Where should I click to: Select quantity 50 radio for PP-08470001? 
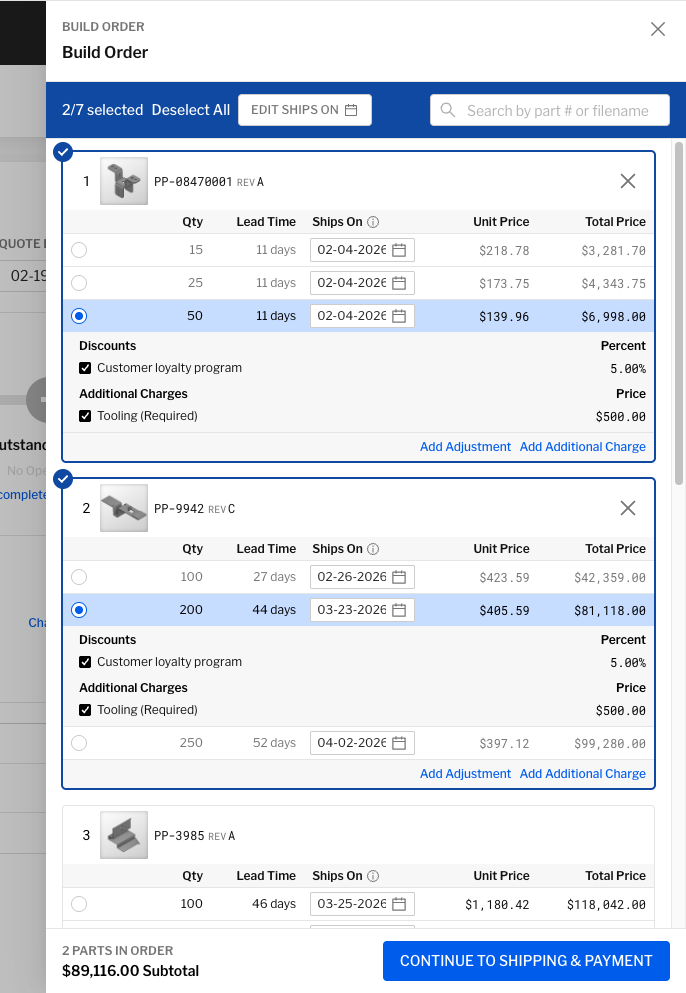pyautogui.click(x=79, y=316)
